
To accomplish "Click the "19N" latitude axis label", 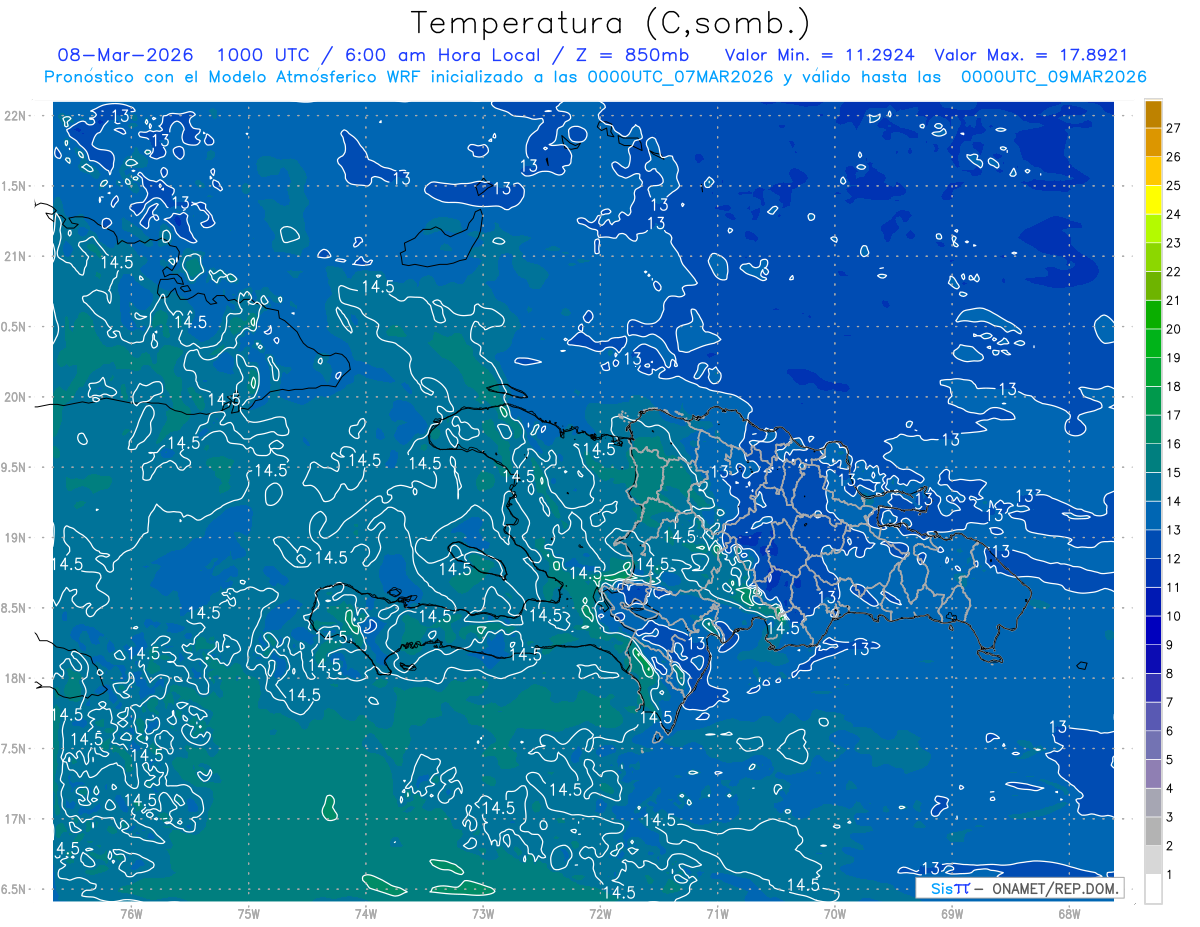I will tap(15, 538).
